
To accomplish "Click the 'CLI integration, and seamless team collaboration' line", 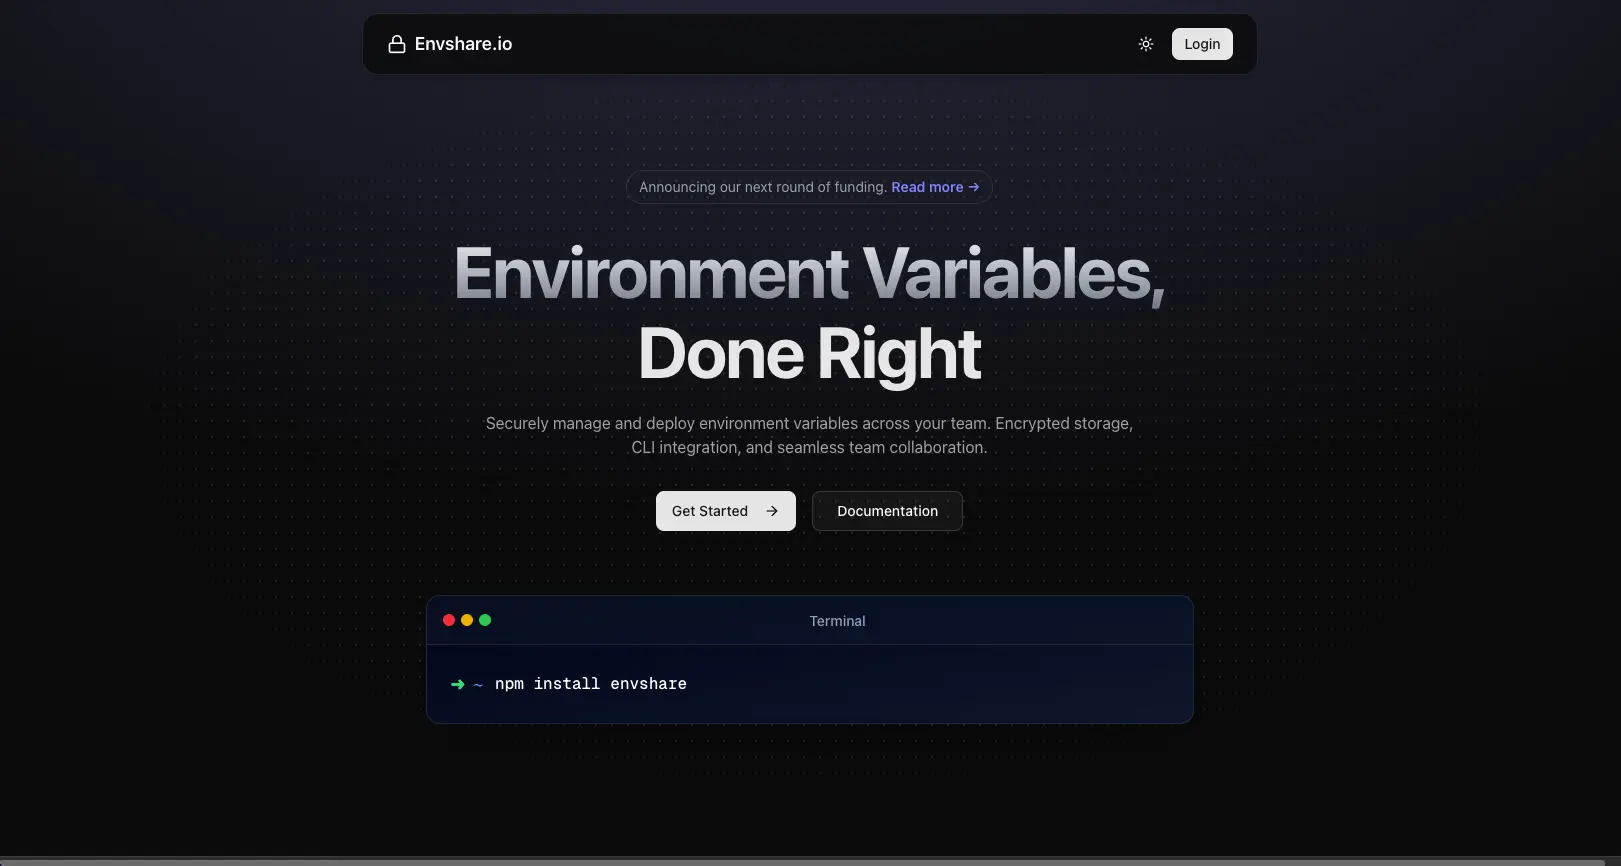I will pos(809,447).
